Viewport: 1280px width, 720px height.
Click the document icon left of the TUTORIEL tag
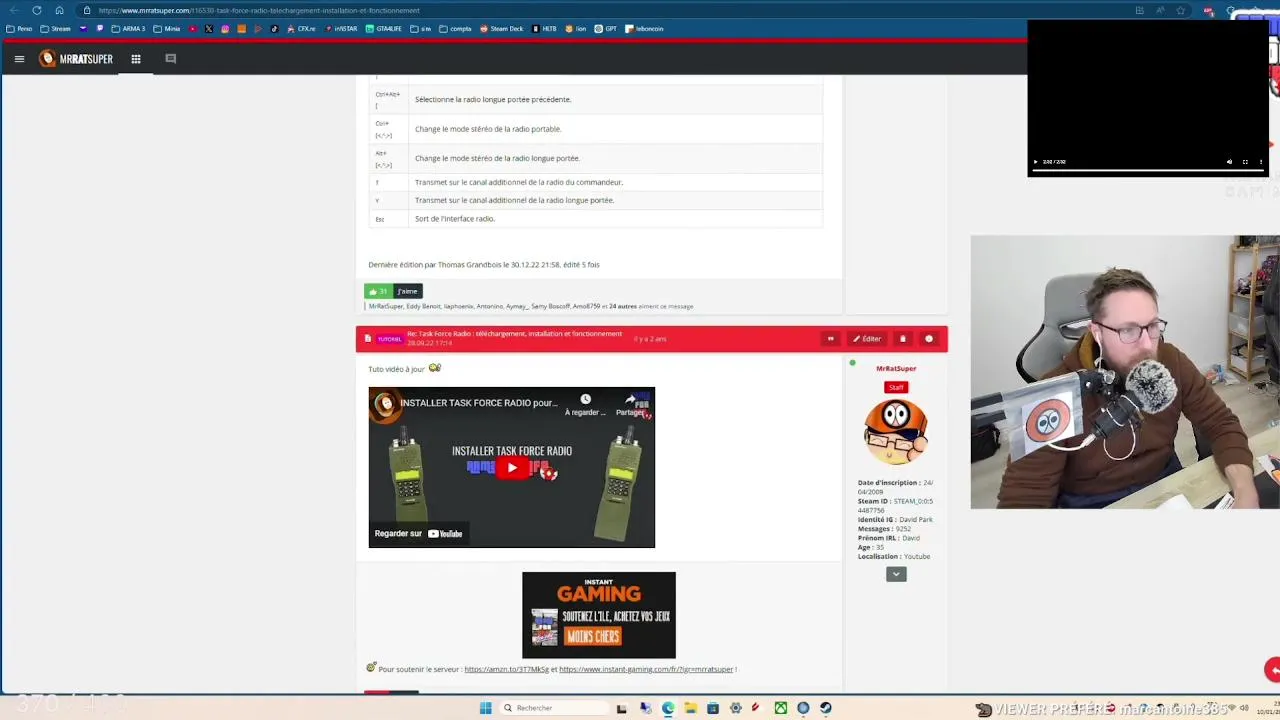[367, 339]
